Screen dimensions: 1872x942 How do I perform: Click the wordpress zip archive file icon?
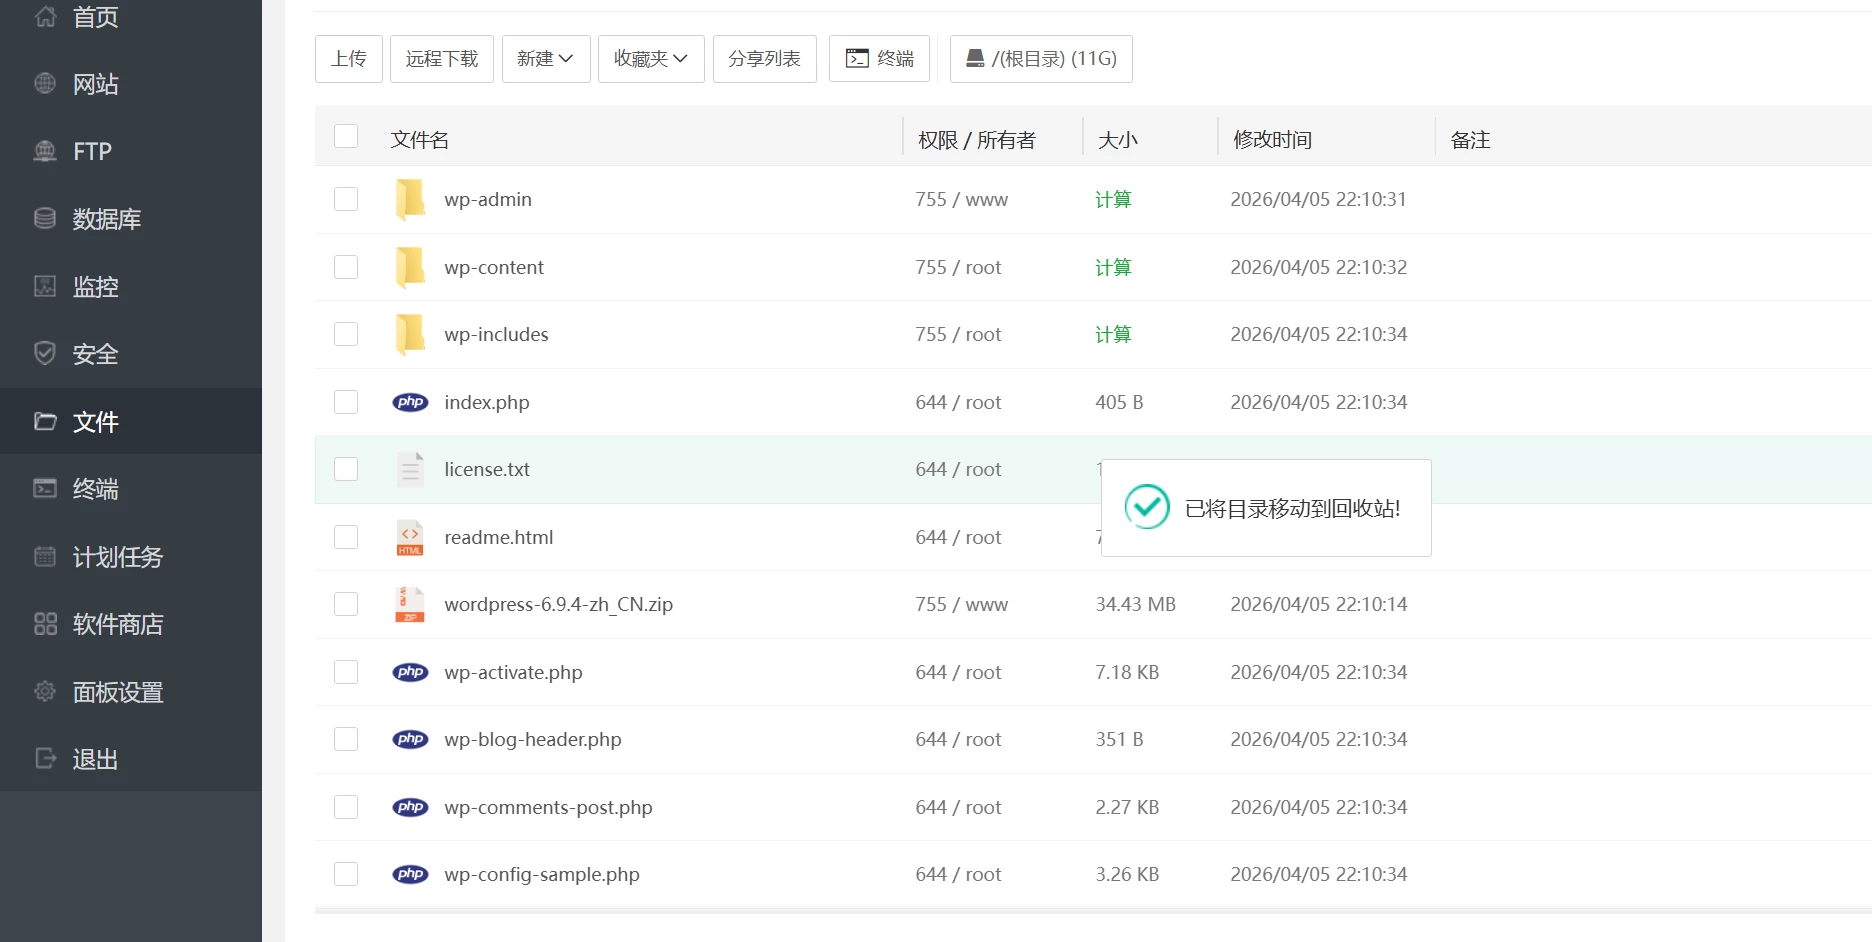pos(410,605)
